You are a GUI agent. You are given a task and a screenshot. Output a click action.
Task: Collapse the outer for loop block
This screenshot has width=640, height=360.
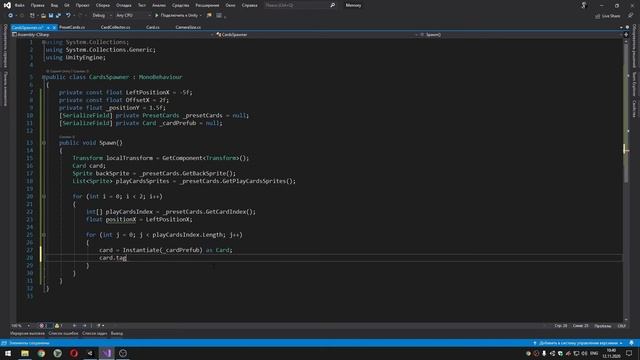coord(44,196)
